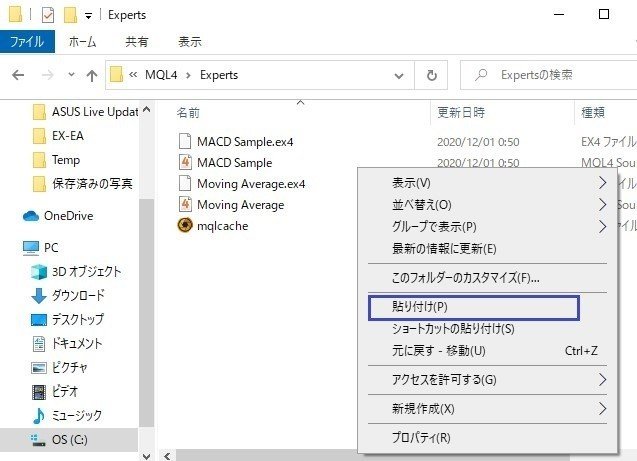Select the Moving Average MQL4 source icon

point(185,204)
